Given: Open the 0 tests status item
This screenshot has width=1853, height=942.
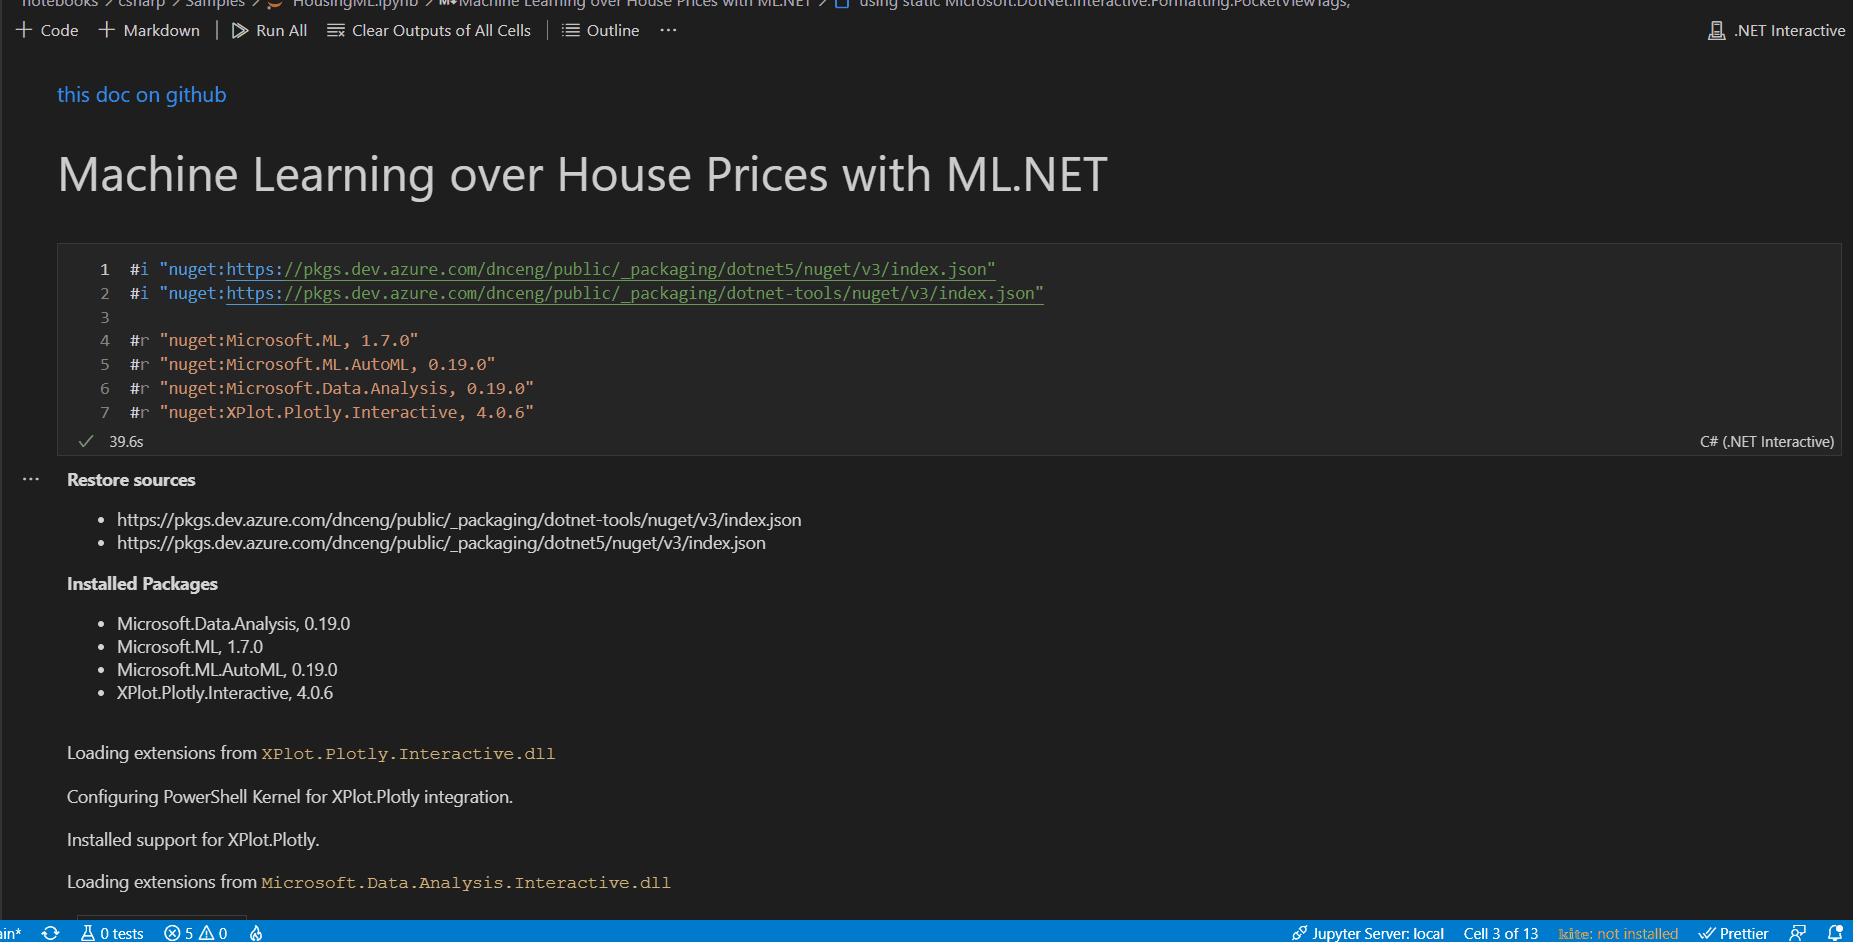Looking at the screenshot, I should tap(112, 933).
